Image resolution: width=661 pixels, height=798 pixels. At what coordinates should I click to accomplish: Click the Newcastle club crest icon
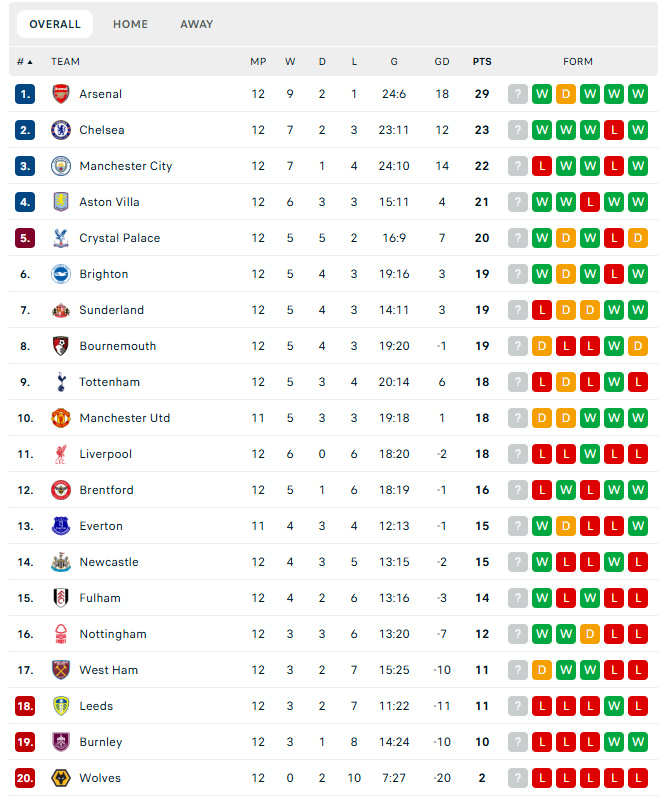point(61,562)
